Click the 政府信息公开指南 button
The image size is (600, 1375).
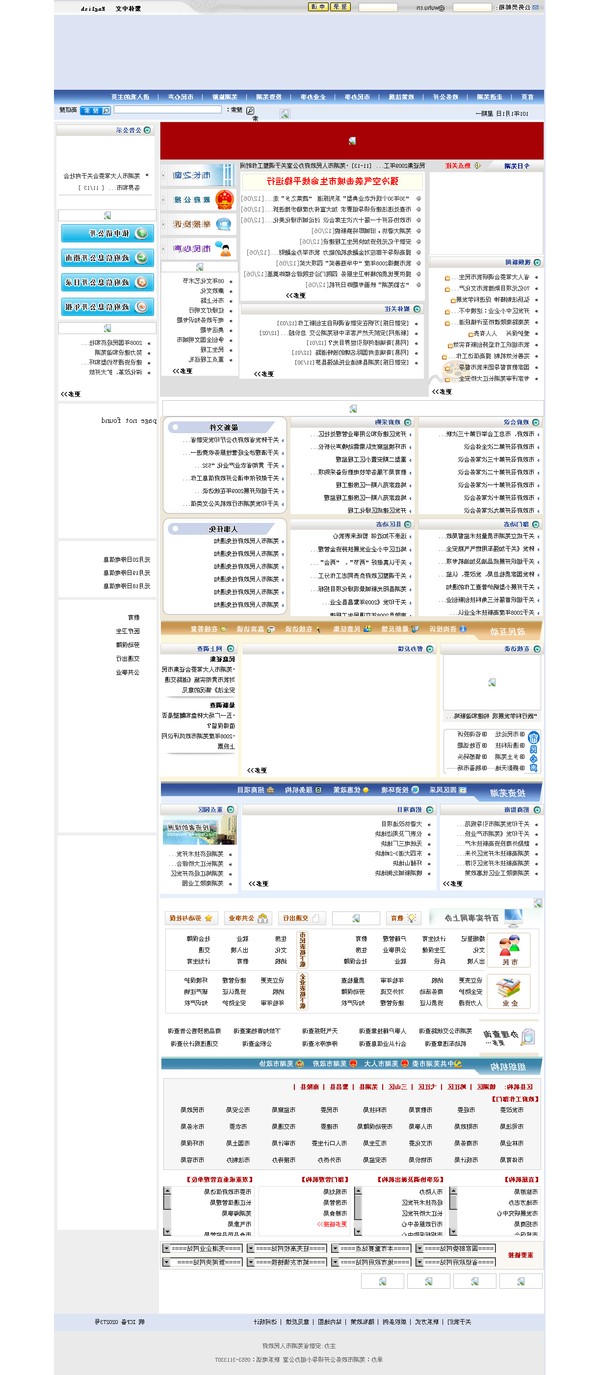point(106,257)
